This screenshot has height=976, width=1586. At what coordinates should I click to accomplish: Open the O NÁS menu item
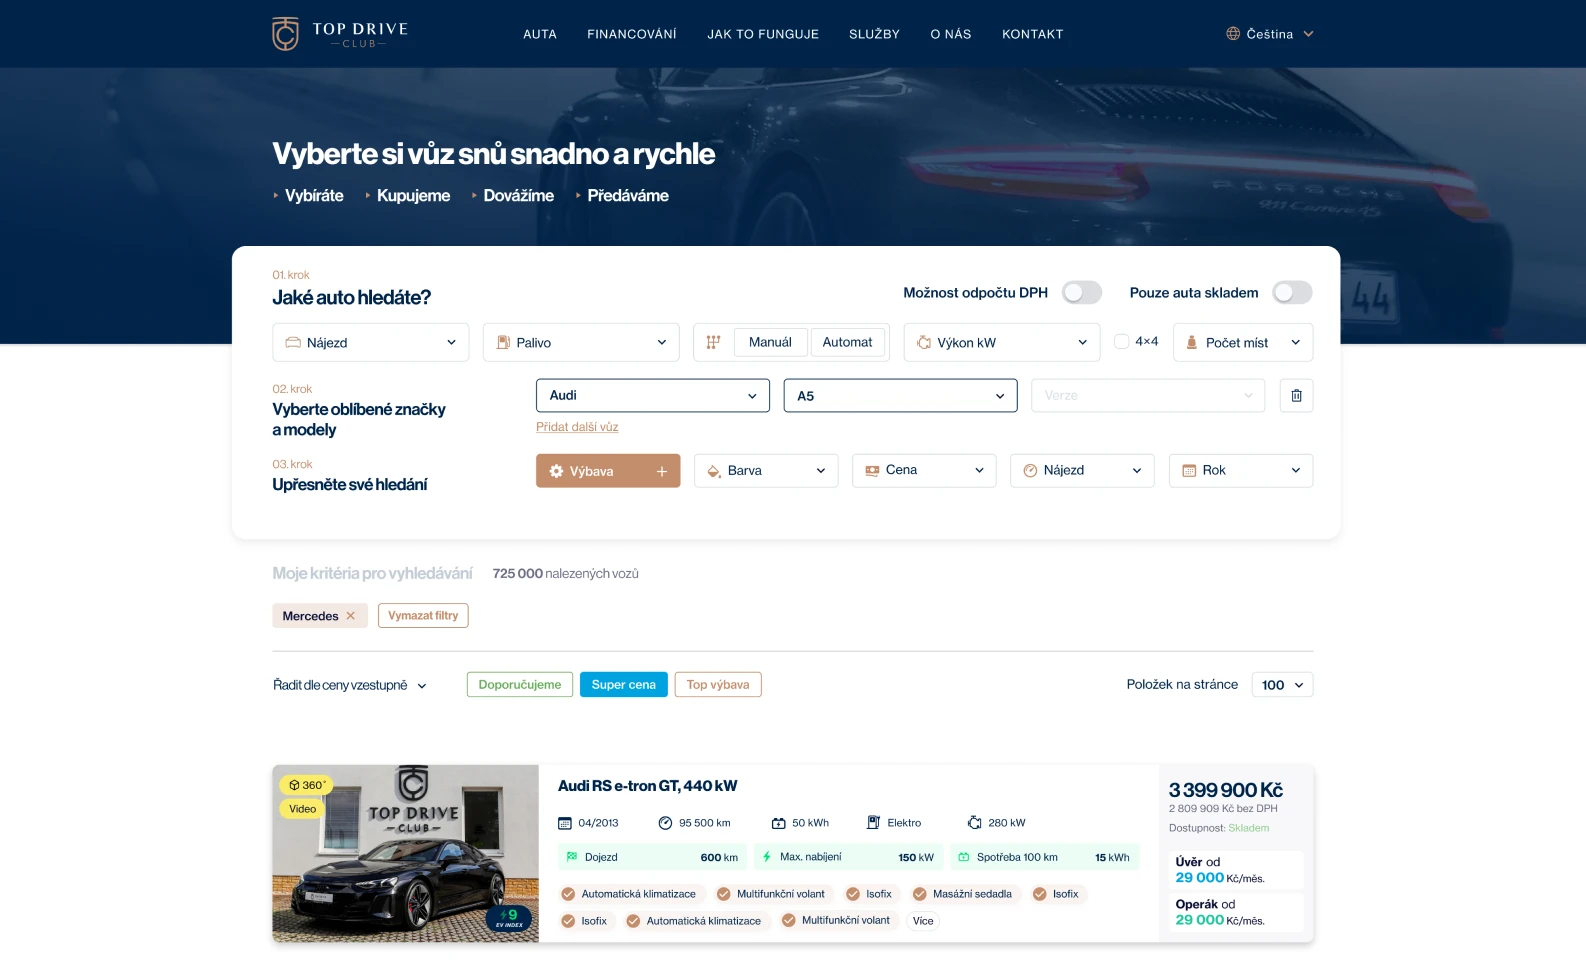pos(951,34)
